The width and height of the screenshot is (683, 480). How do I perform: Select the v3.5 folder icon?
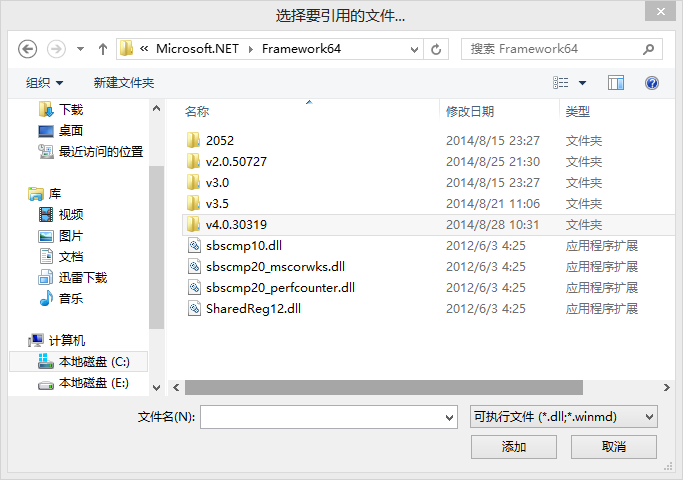(x=193, y=203)
